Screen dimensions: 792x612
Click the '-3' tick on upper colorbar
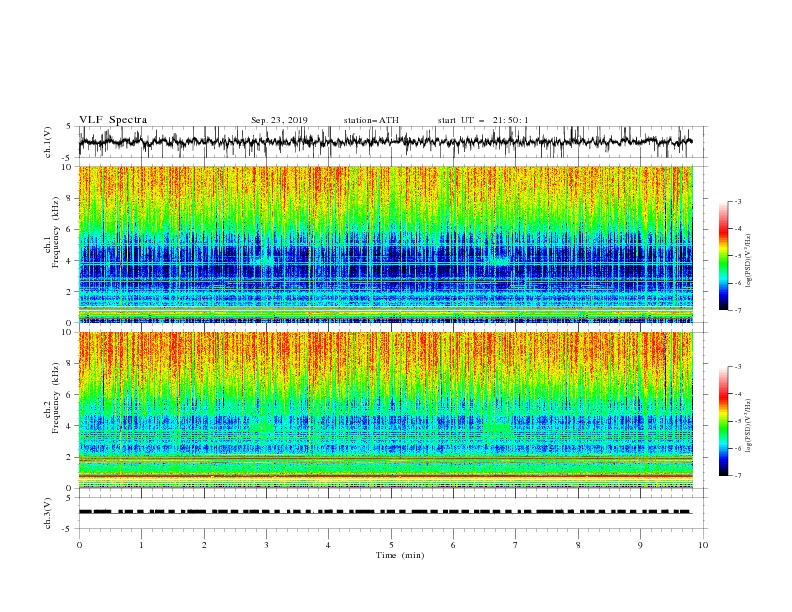tap(737, 201)
